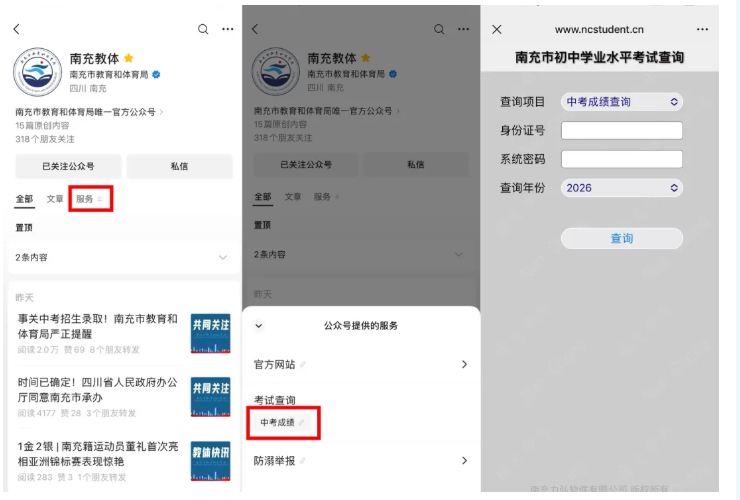Collapse 公众号提供的服务 sheet with down chevron
740x500 pixels.
click(x=259, y=326)
